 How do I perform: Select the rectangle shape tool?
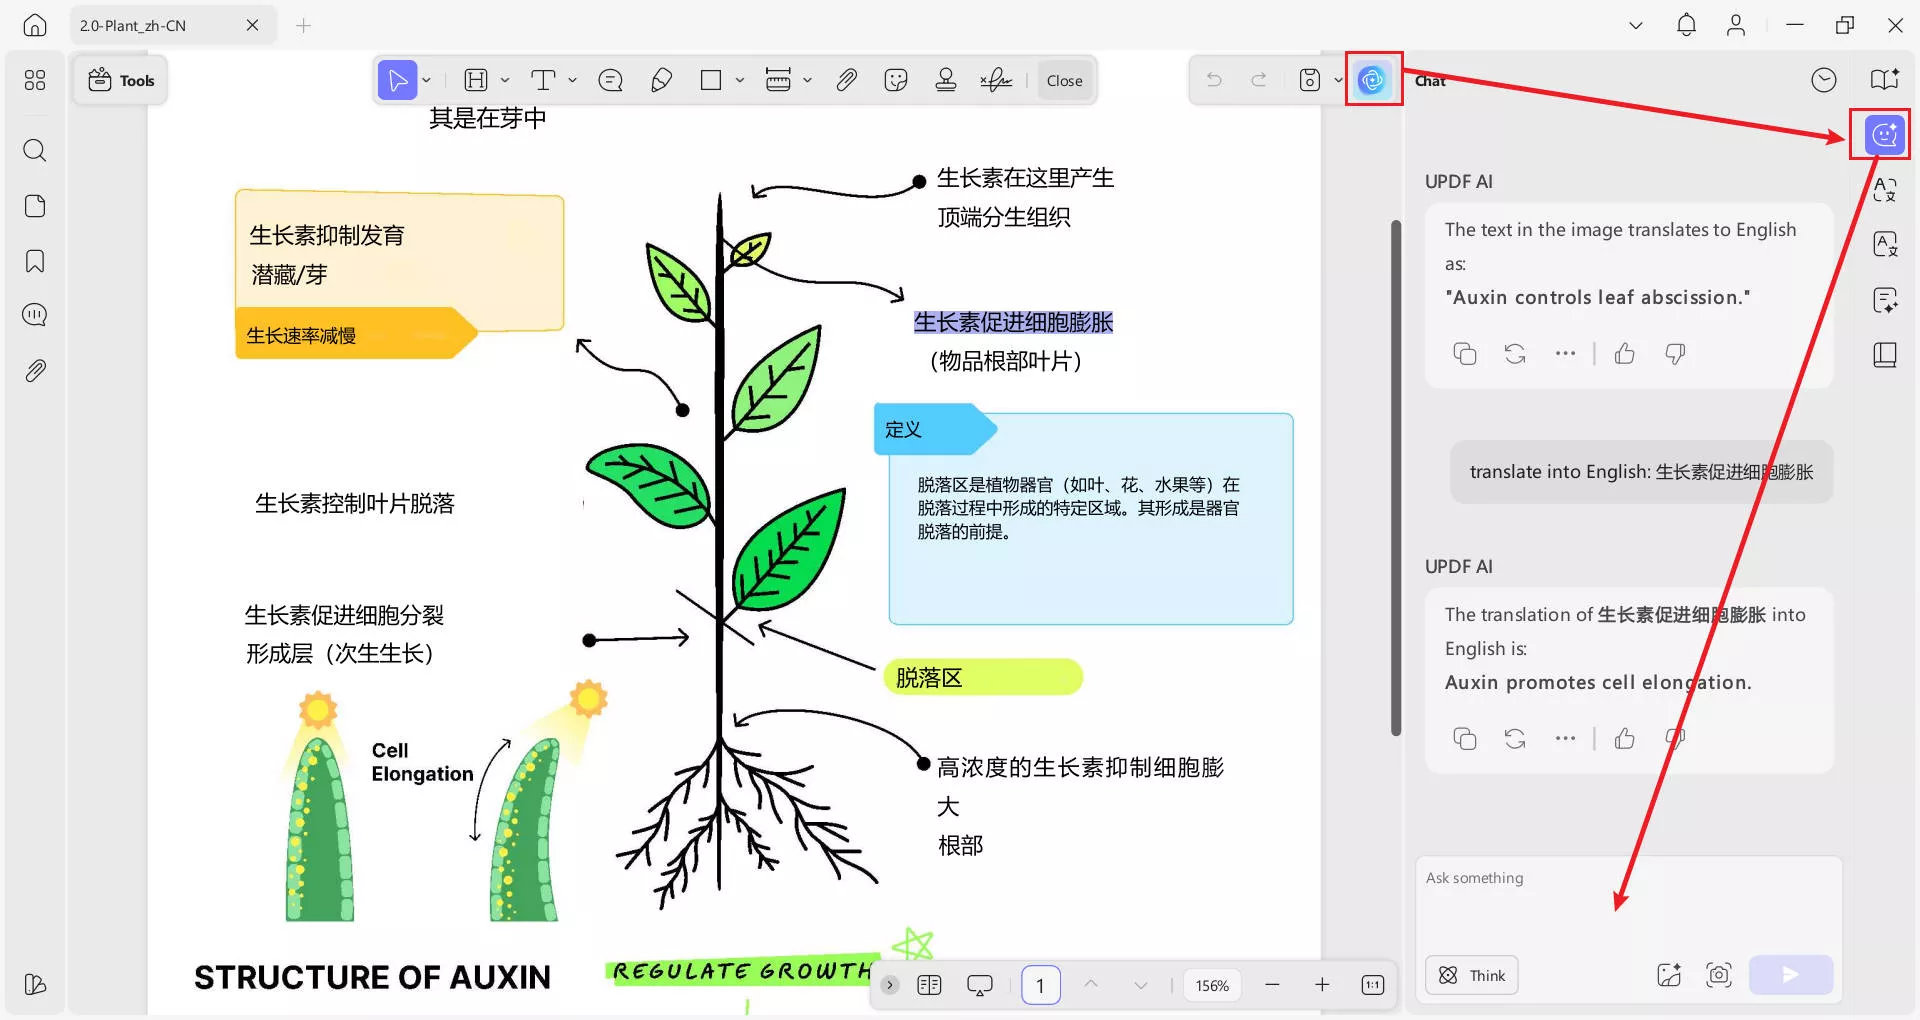click(711, 80)
